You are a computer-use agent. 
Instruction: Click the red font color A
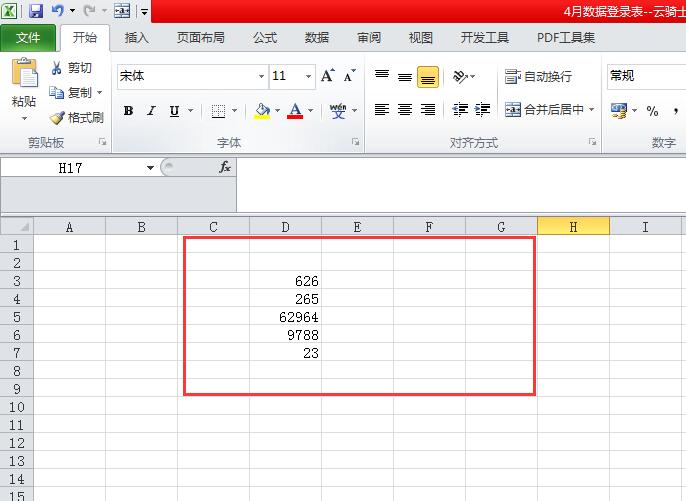295,111
